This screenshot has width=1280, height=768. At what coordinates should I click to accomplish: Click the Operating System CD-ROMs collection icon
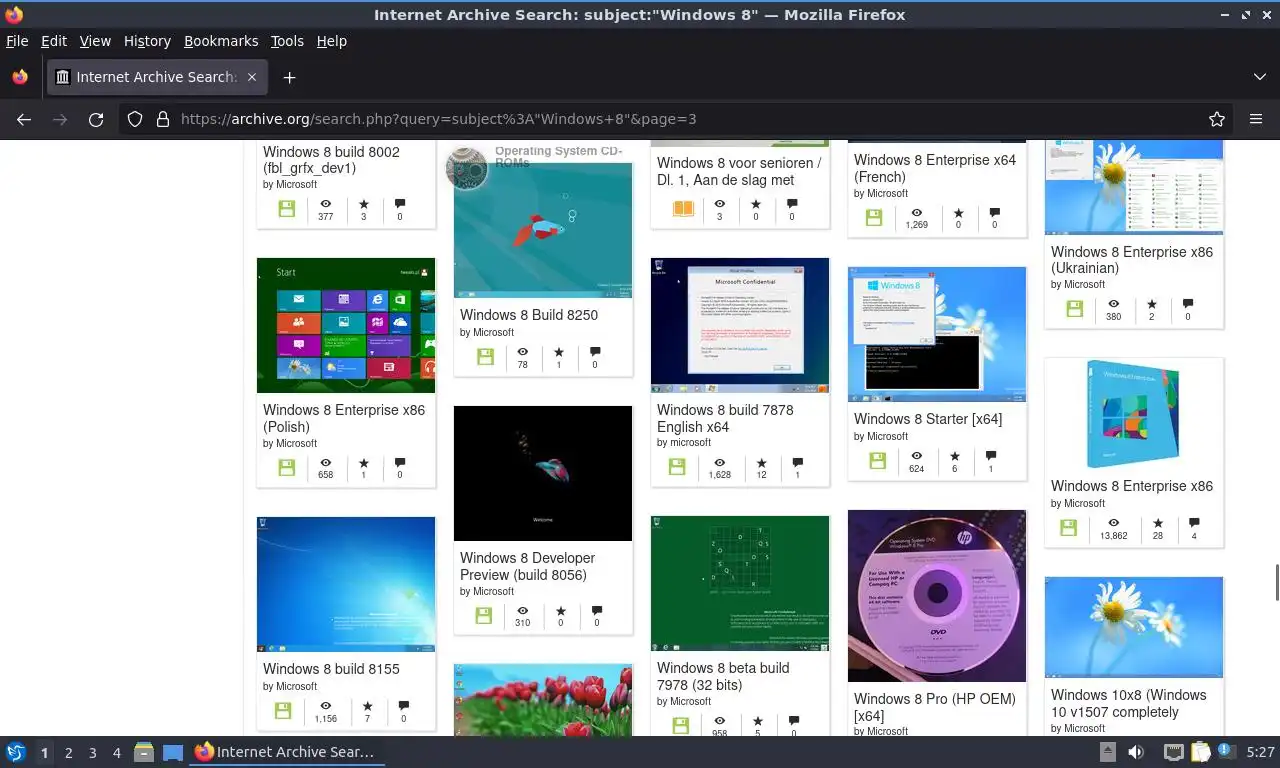466,168
